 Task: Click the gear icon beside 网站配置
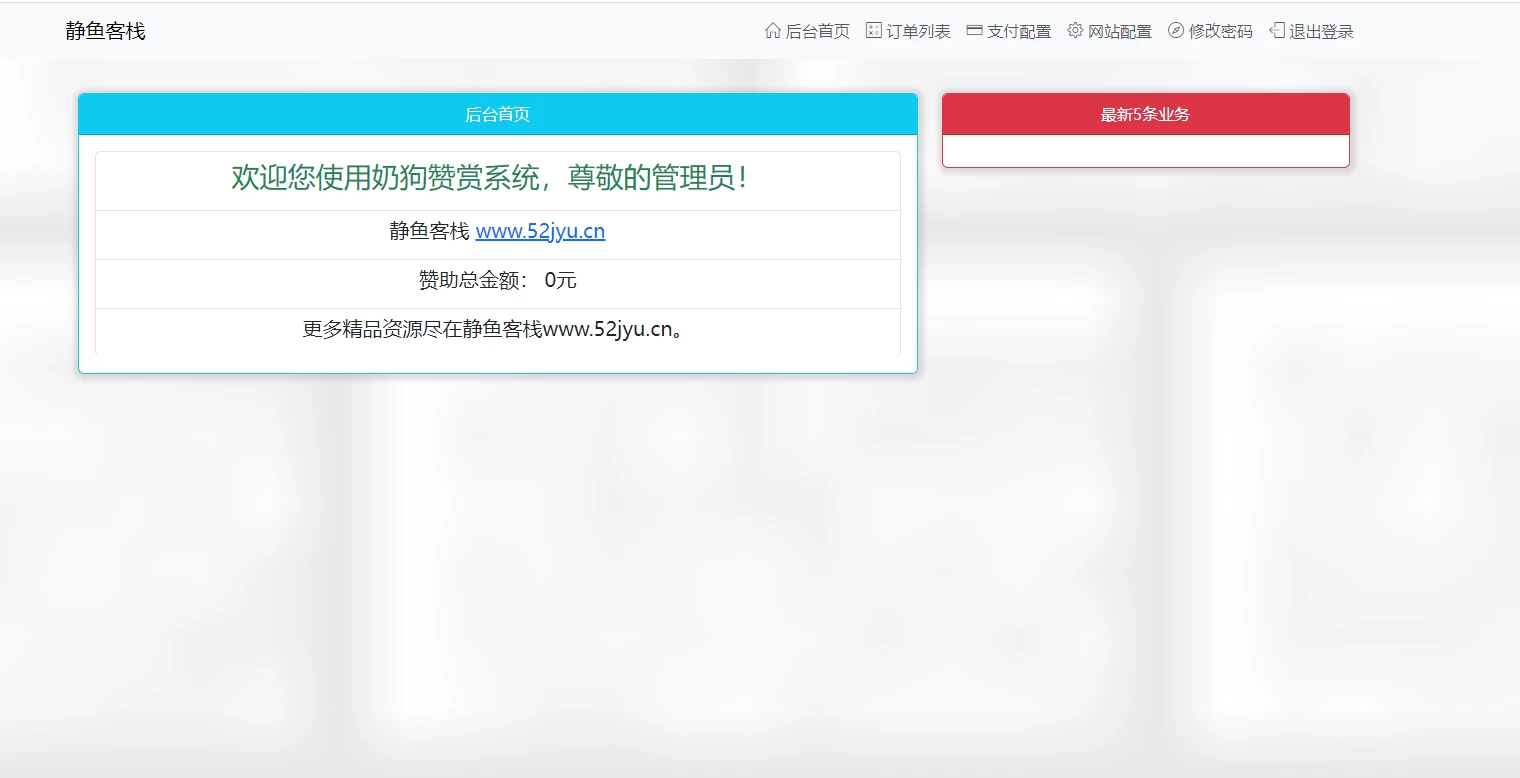click(x=1075, y=31)
